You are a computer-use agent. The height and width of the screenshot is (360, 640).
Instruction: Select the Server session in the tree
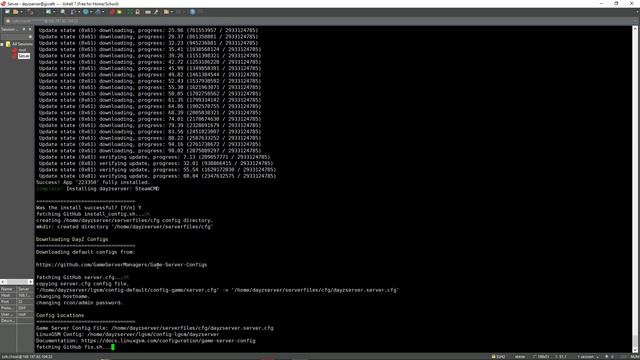(x=24, y=56)
